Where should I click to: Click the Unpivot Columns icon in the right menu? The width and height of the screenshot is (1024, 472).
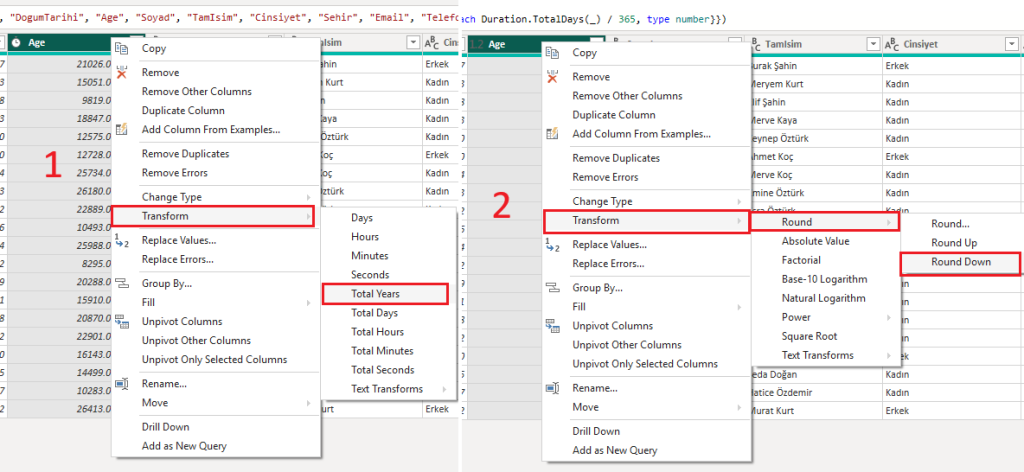[x=552, y=326]
